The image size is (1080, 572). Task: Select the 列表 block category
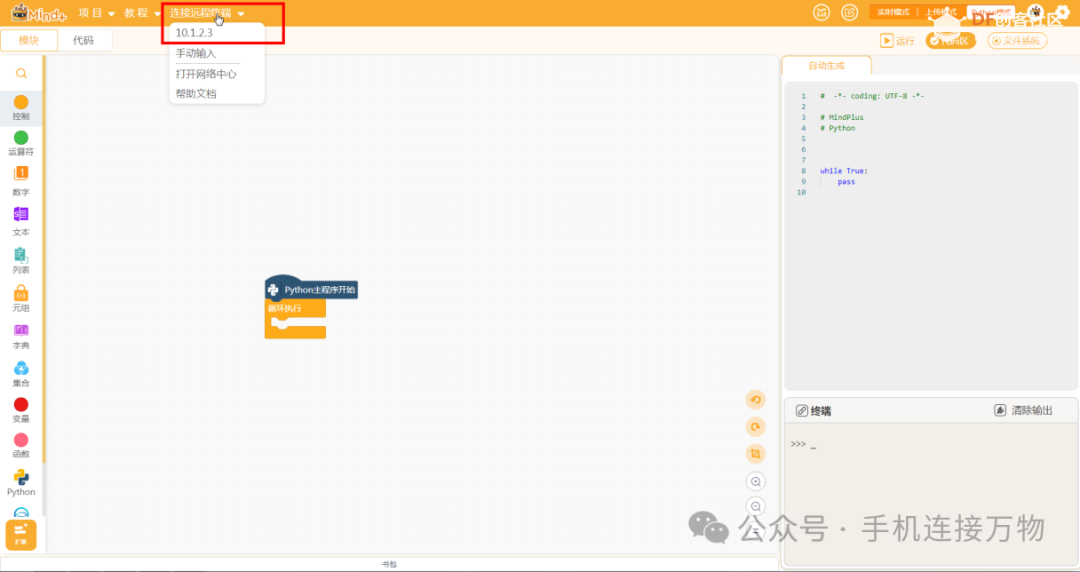pos(21,261)
